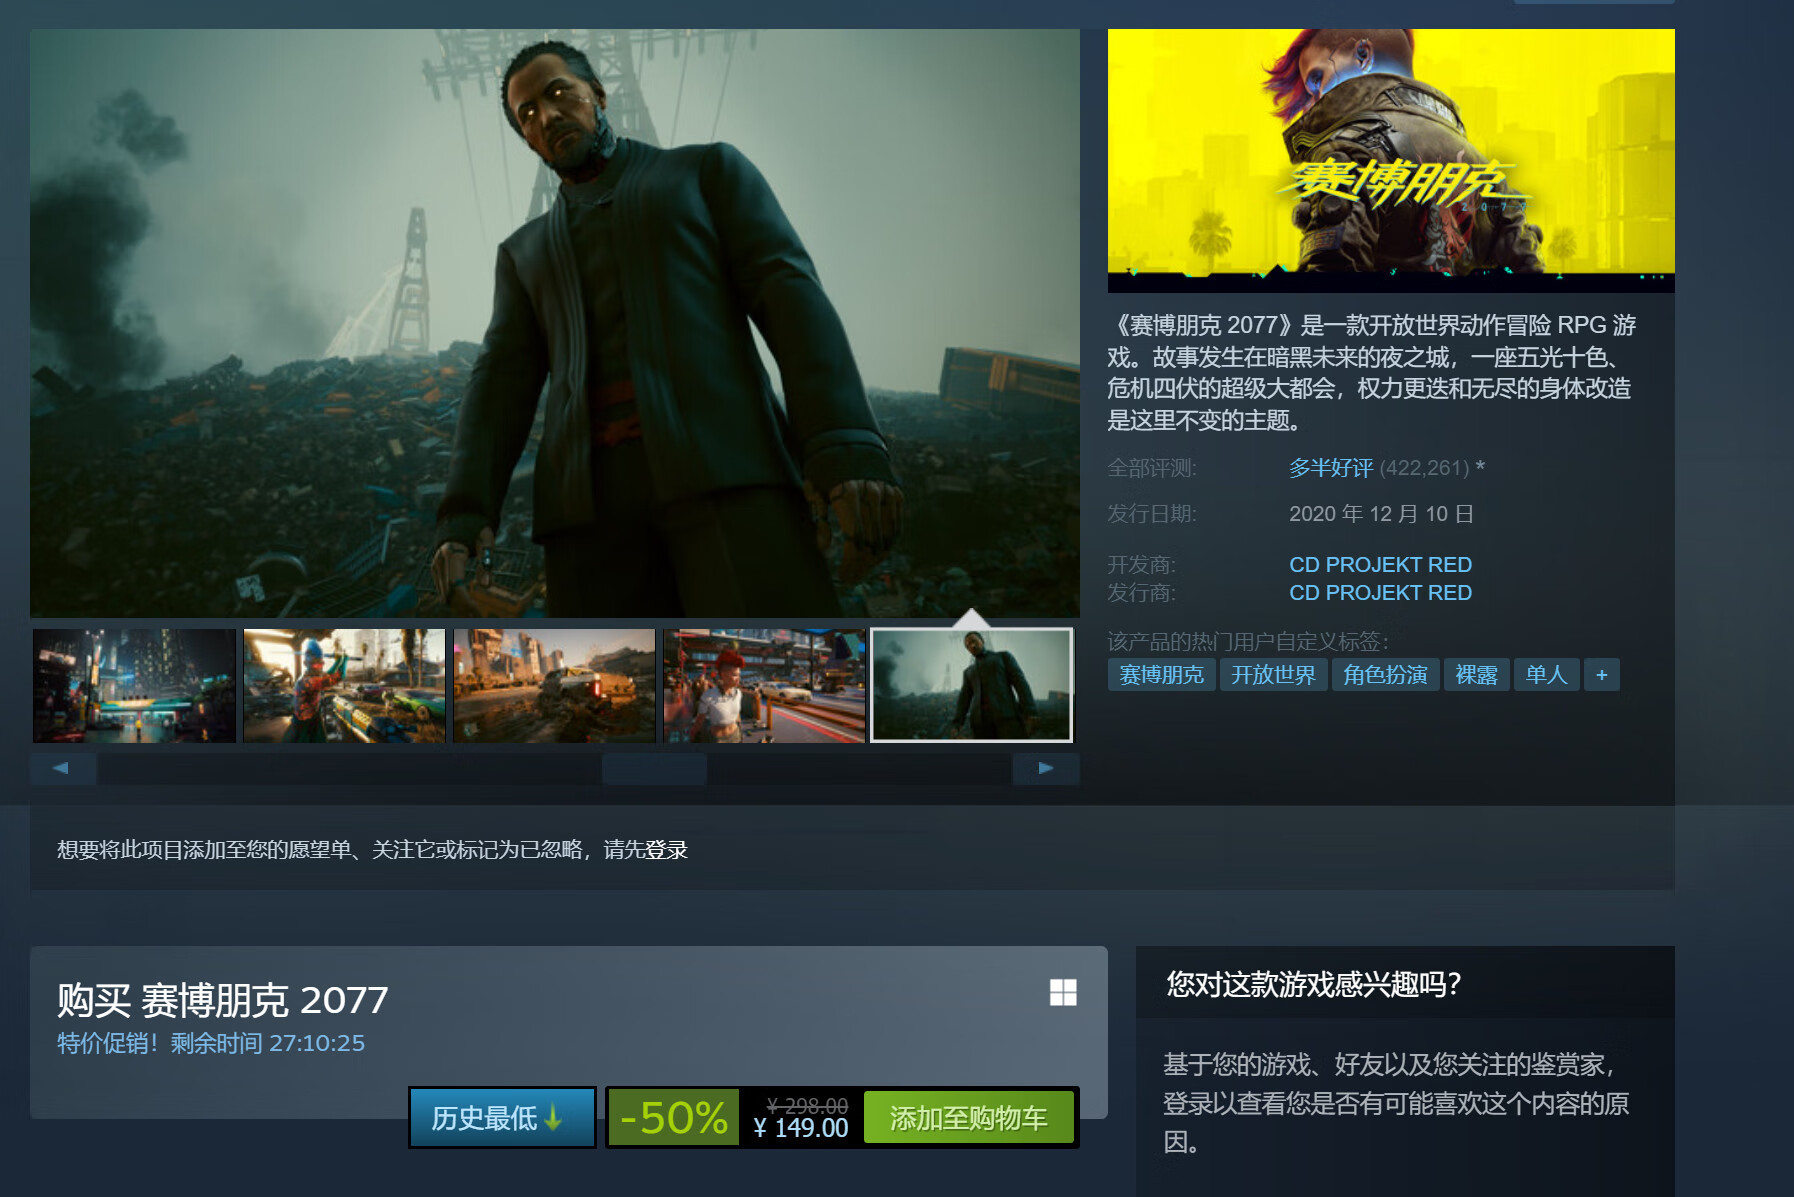Open the CD PROJEKT RED publisher link
This screenshot has width=1794, height=1197.
tap(1380, 593)
